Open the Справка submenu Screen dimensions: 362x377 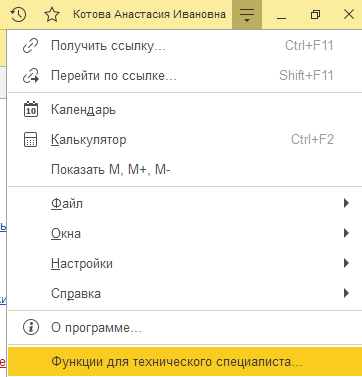tap(185, 293)
